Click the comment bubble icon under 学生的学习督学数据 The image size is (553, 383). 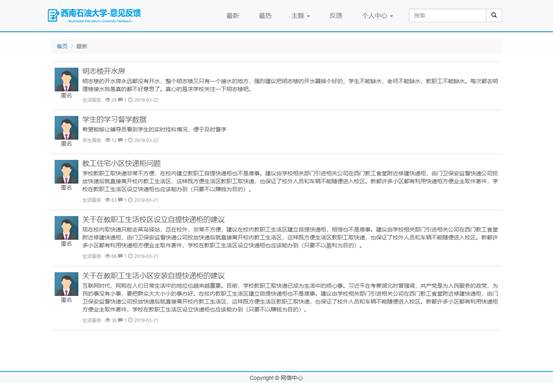[x=121, y=140]
